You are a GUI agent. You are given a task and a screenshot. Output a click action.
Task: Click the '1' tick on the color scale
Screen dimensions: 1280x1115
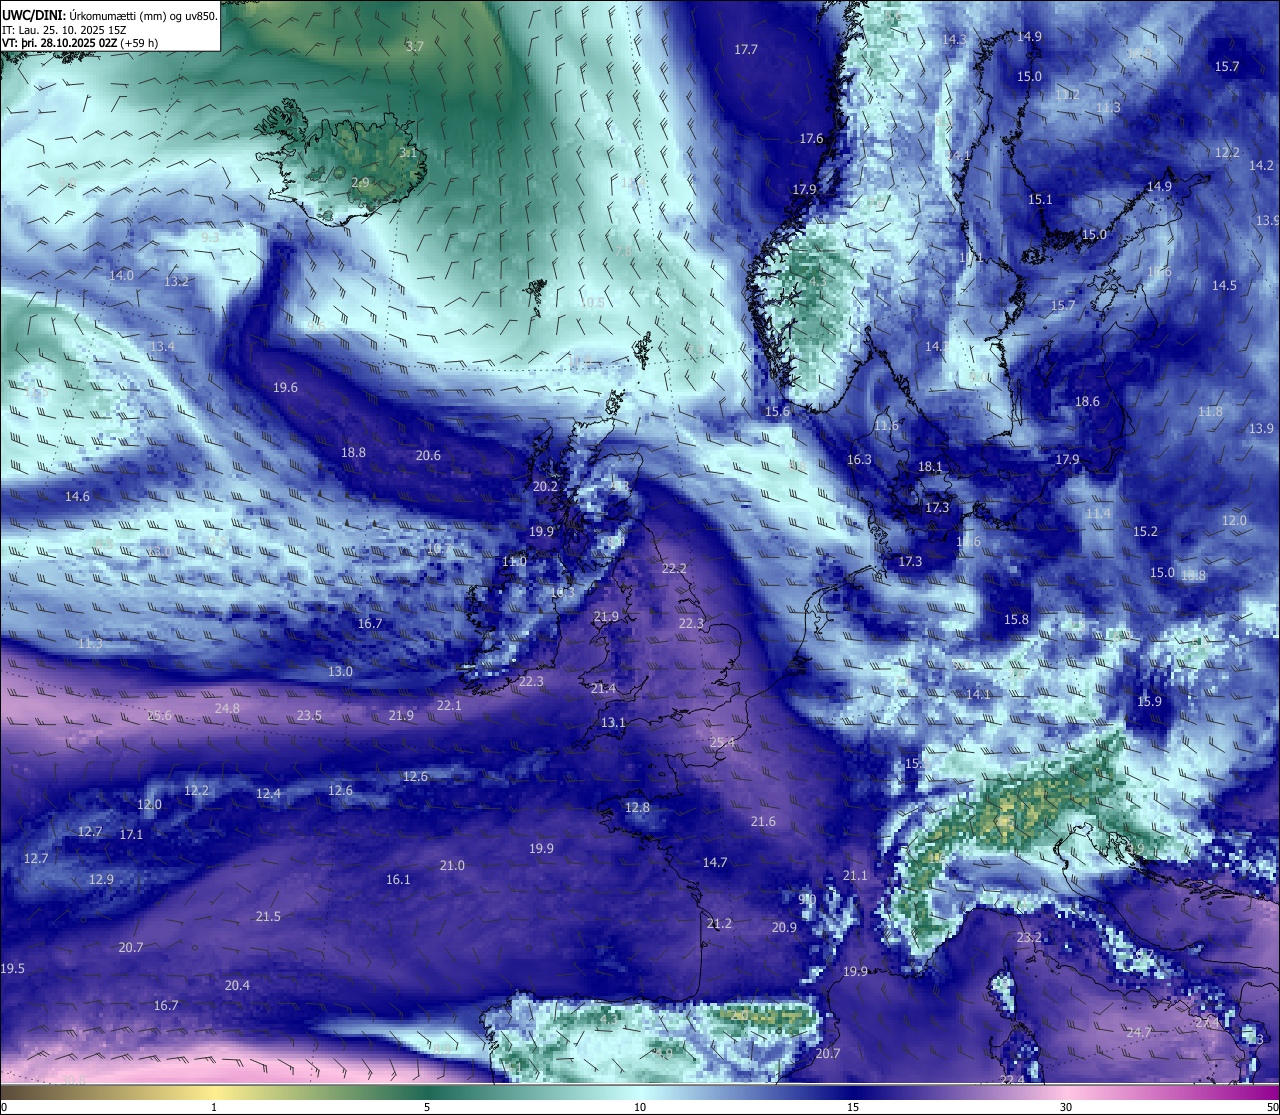coord(214,1107)
